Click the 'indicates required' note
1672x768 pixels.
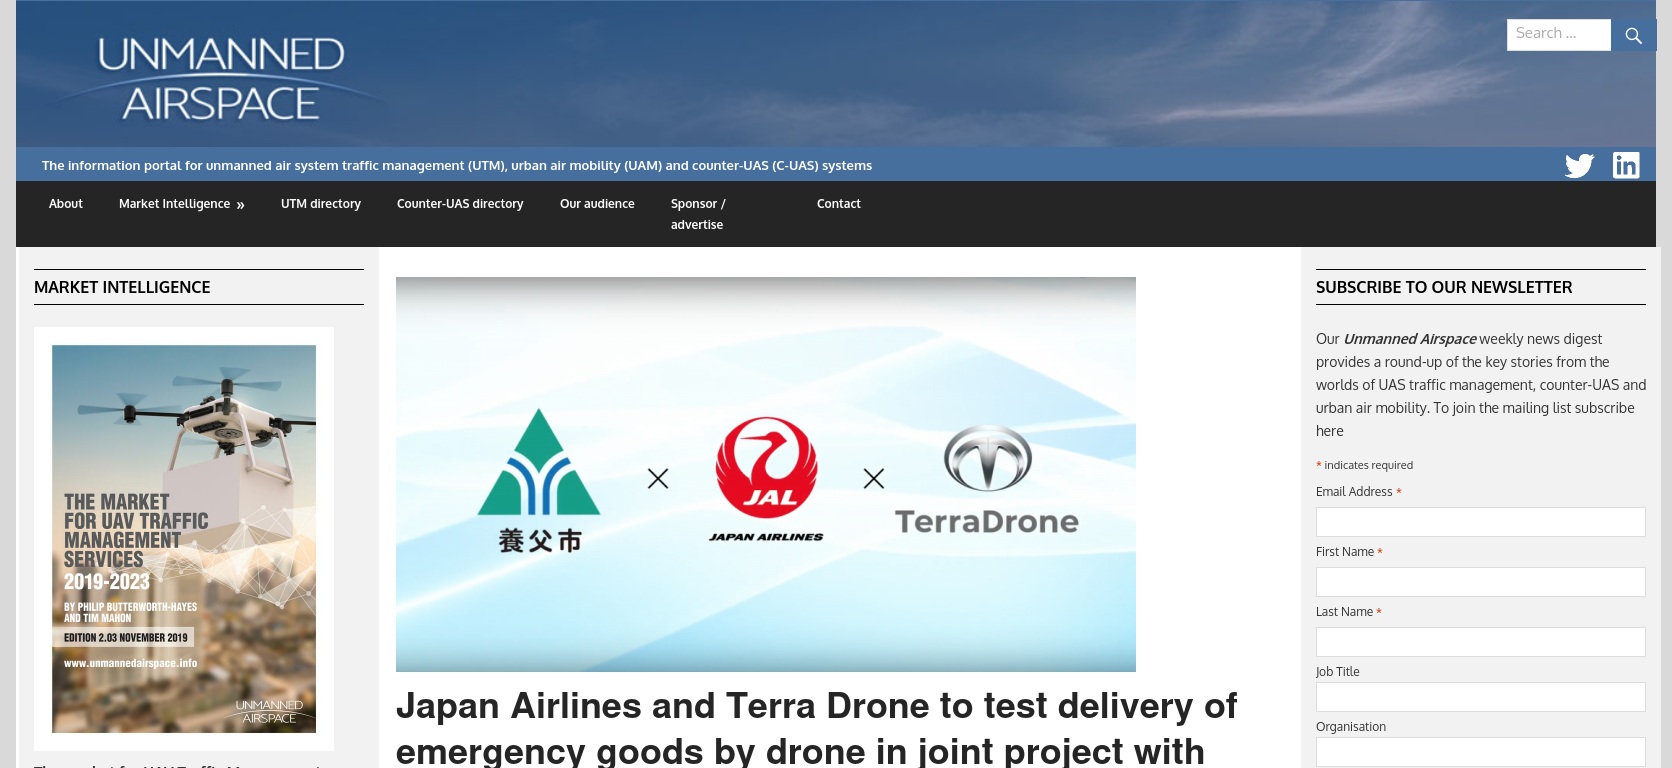point(1364,465)
